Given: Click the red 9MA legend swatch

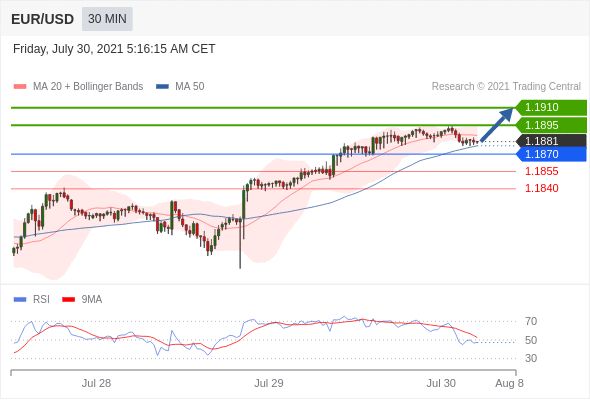Looking at the screenshot, I should (68, 300).
